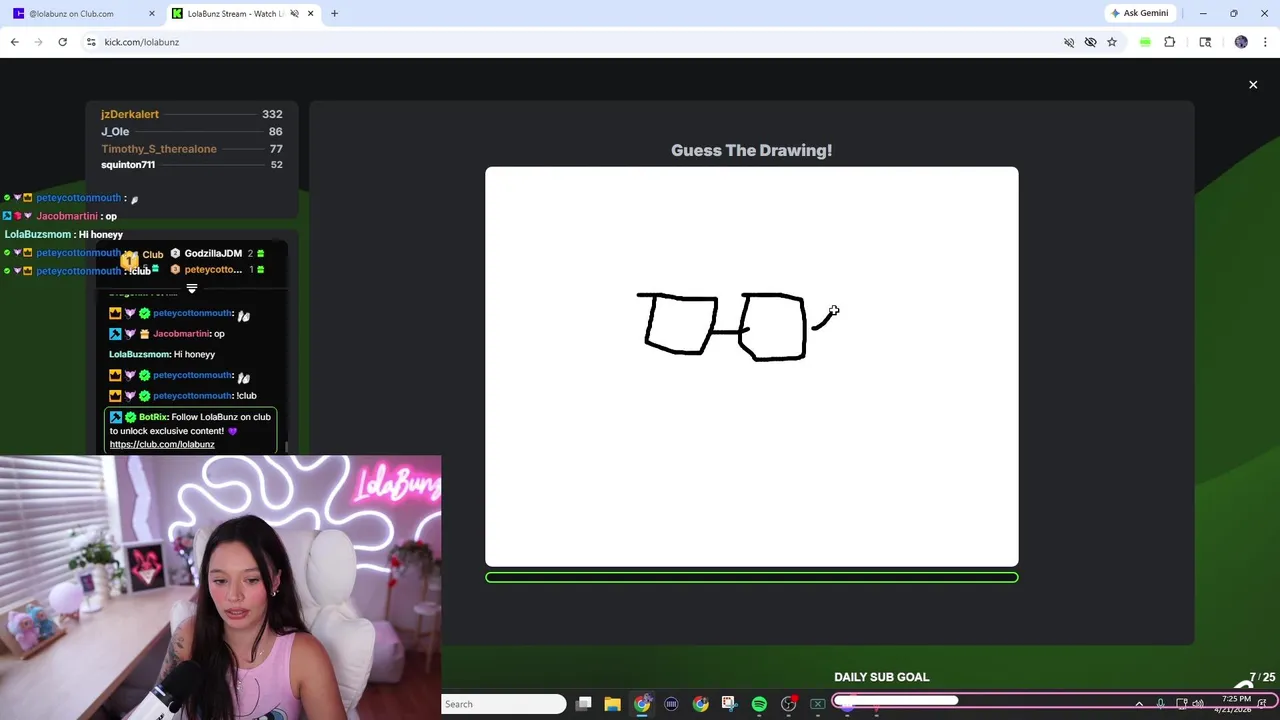
Task: Unmute the tab via its muted speaker icon
Action: [294, 14]
